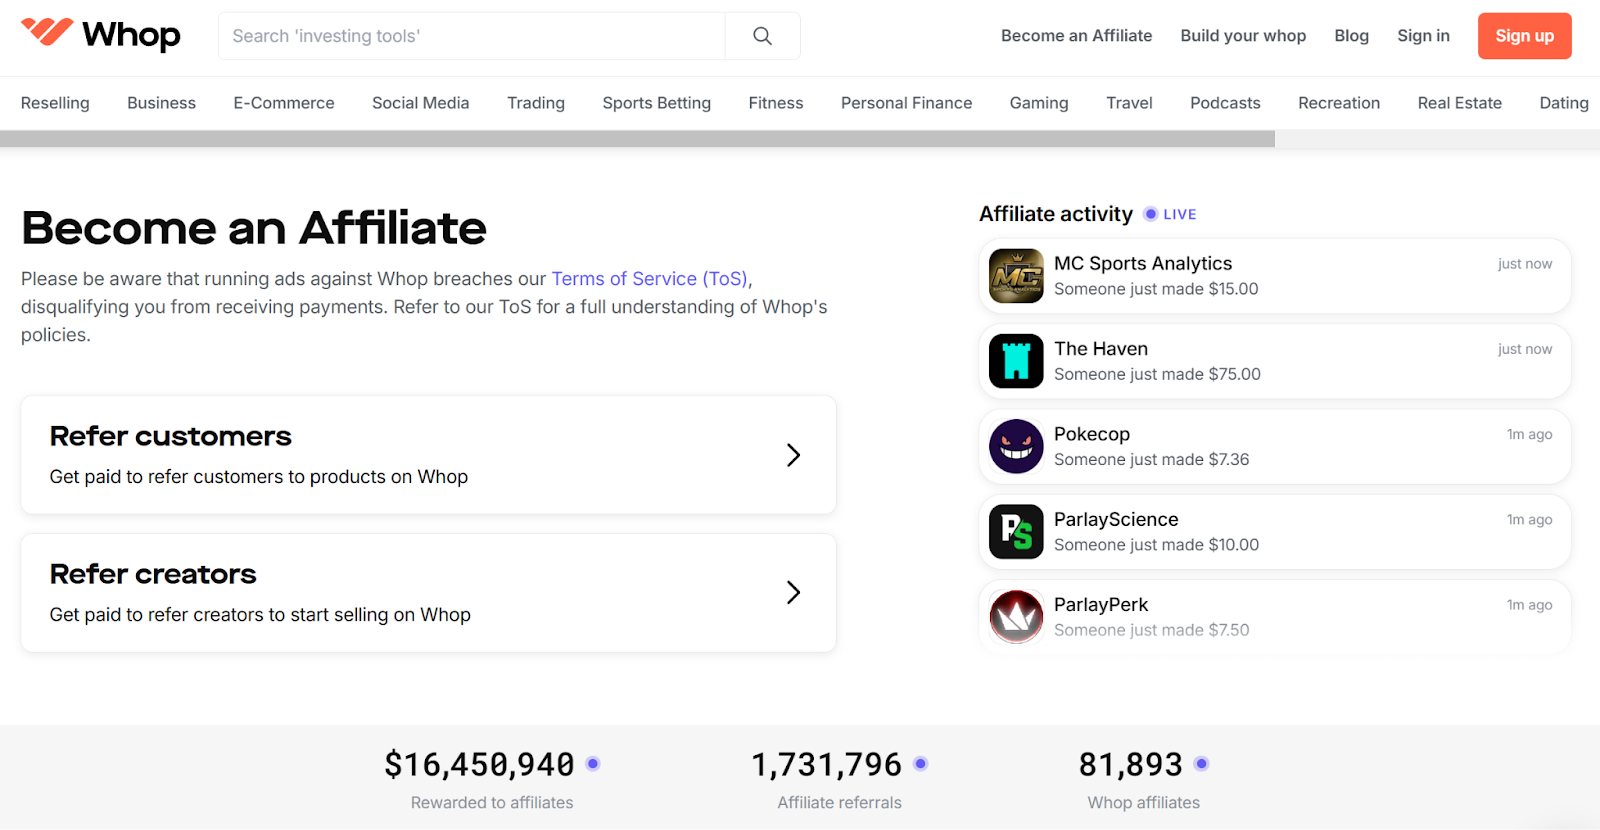
Task: Open the Travel category
Action: click(1129, 103)
